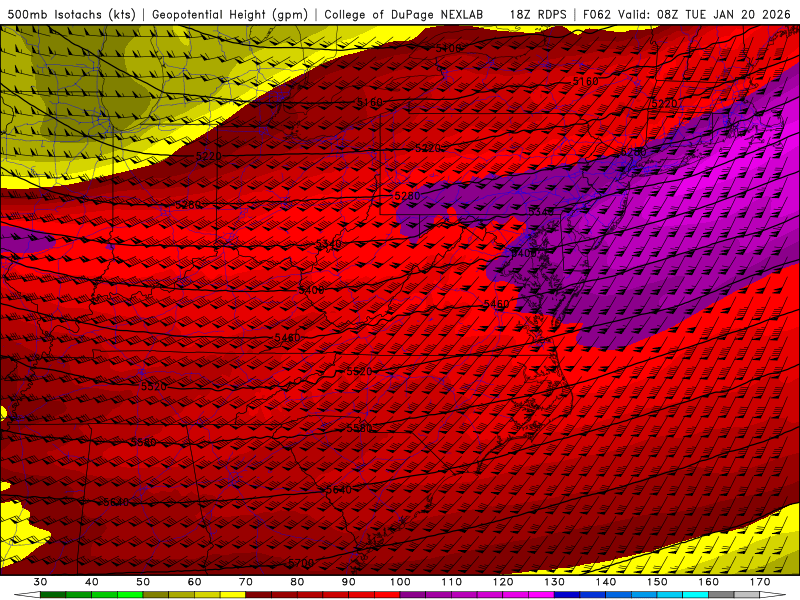Screen dimensions: 800x600
Task: Click the cyan swatch ending at 160
Action: coord(695,594)
